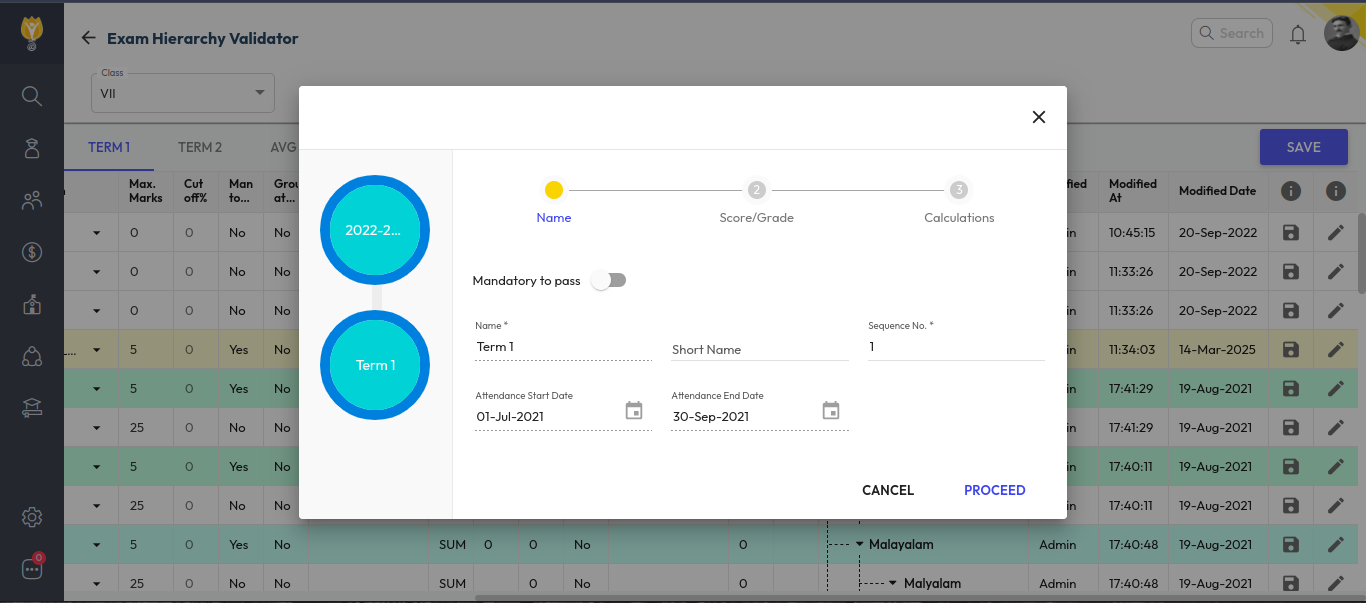
Task: Close the dialog with the X button
Action: tap(1038, 117)
